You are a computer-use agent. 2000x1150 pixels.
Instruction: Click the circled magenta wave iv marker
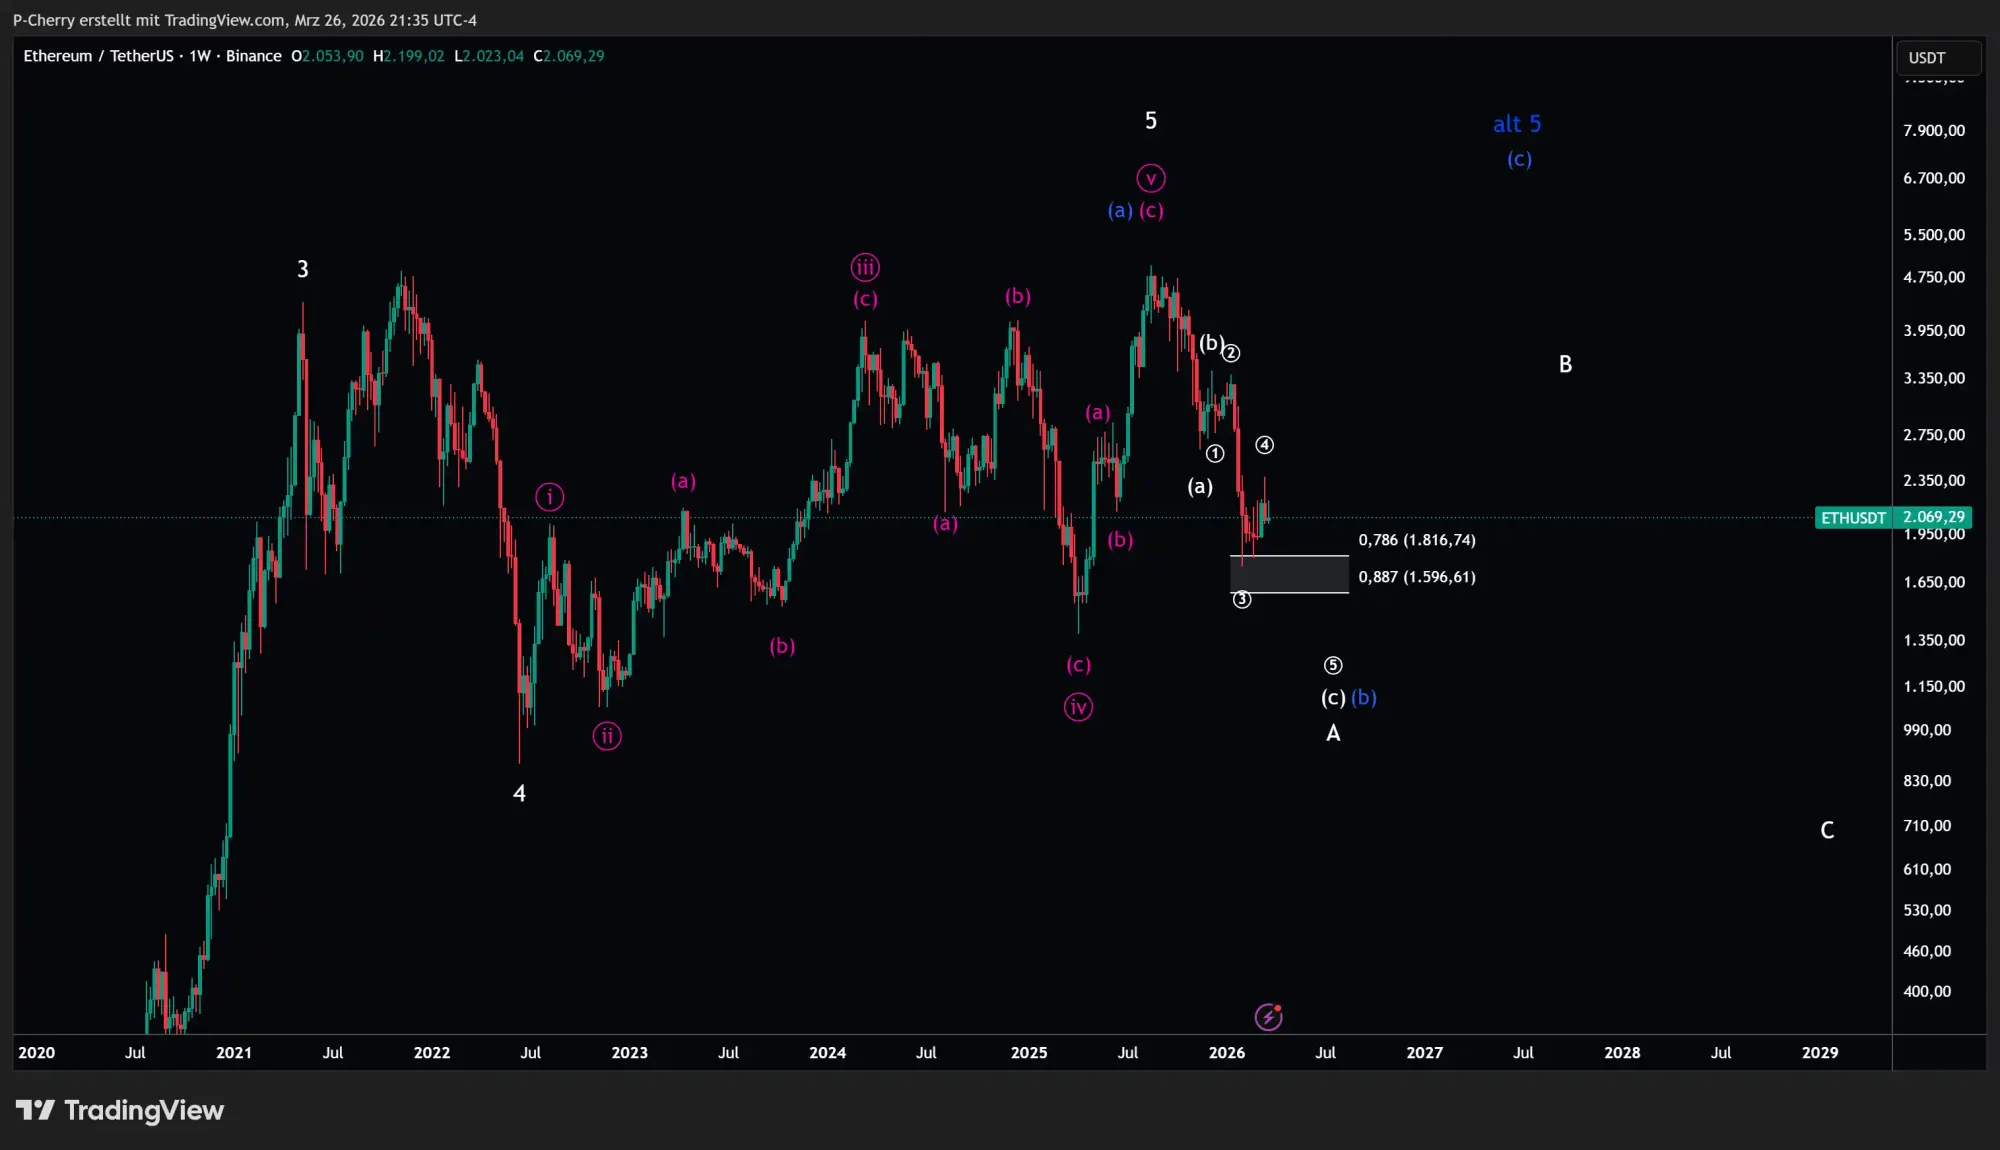tap(1078, 707)
